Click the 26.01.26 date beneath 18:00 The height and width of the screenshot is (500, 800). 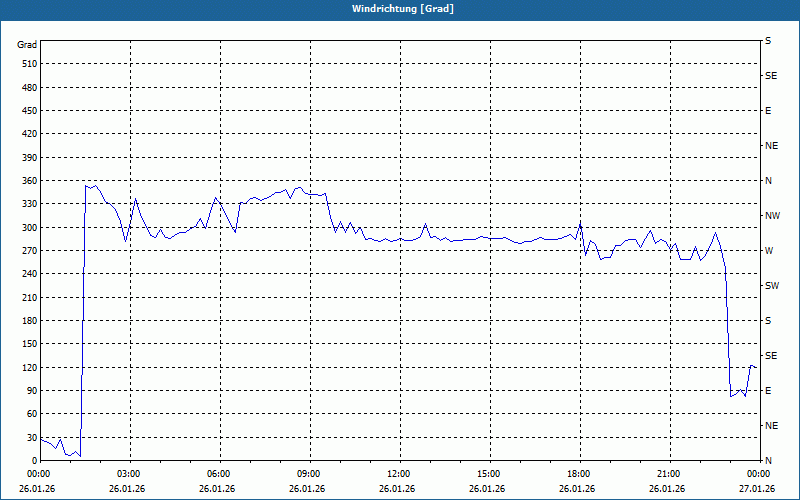tap(577, 489)
